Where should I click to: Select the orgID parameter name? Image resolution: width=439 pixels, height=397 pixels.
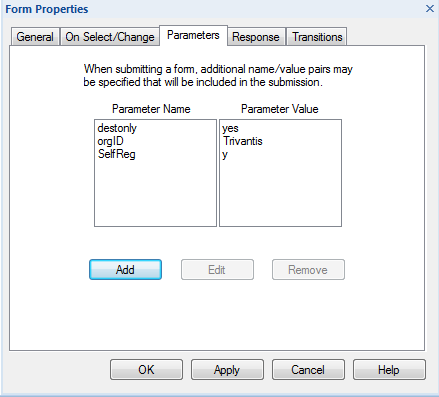click(110, 141)
